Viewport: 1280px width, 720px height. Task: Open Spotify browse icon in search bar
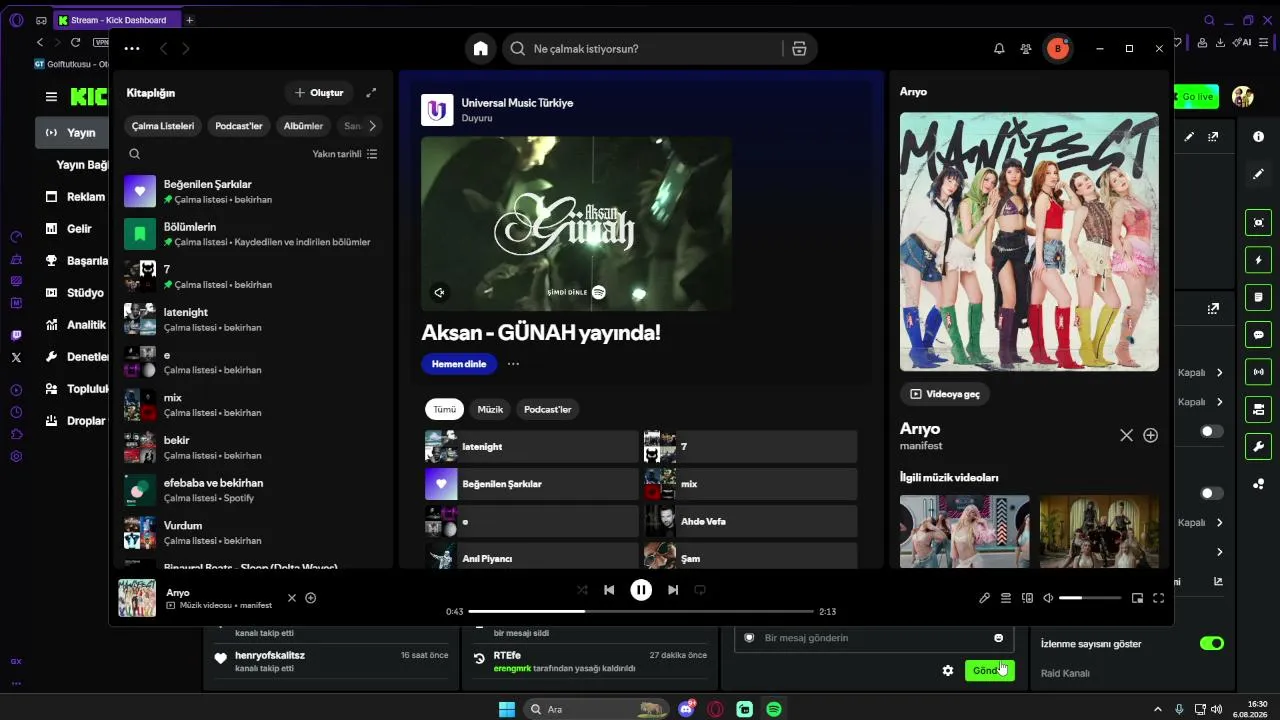[799, 48]
